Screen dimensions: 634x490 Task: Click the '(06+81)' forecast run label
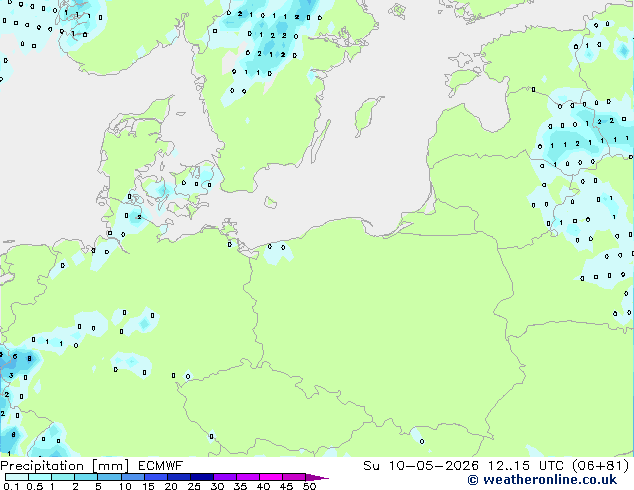601,466
